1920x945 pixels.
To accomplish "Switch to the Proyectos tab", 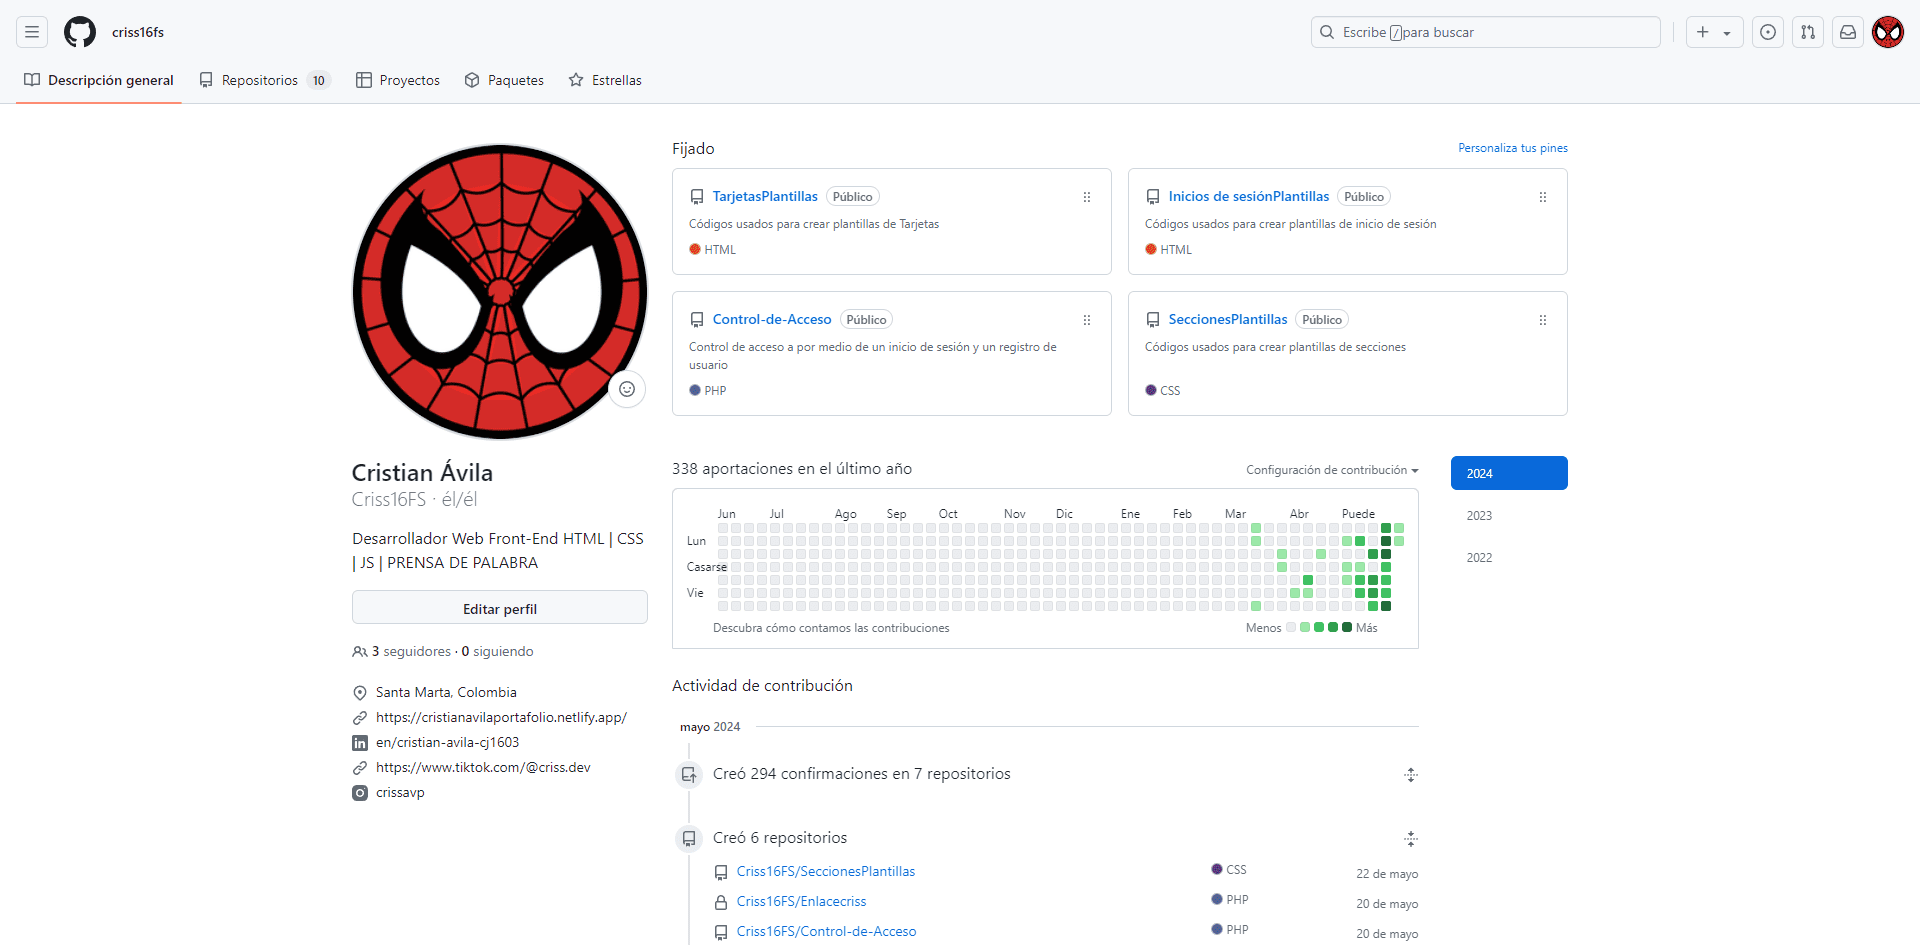I will [x=398, y=80].
